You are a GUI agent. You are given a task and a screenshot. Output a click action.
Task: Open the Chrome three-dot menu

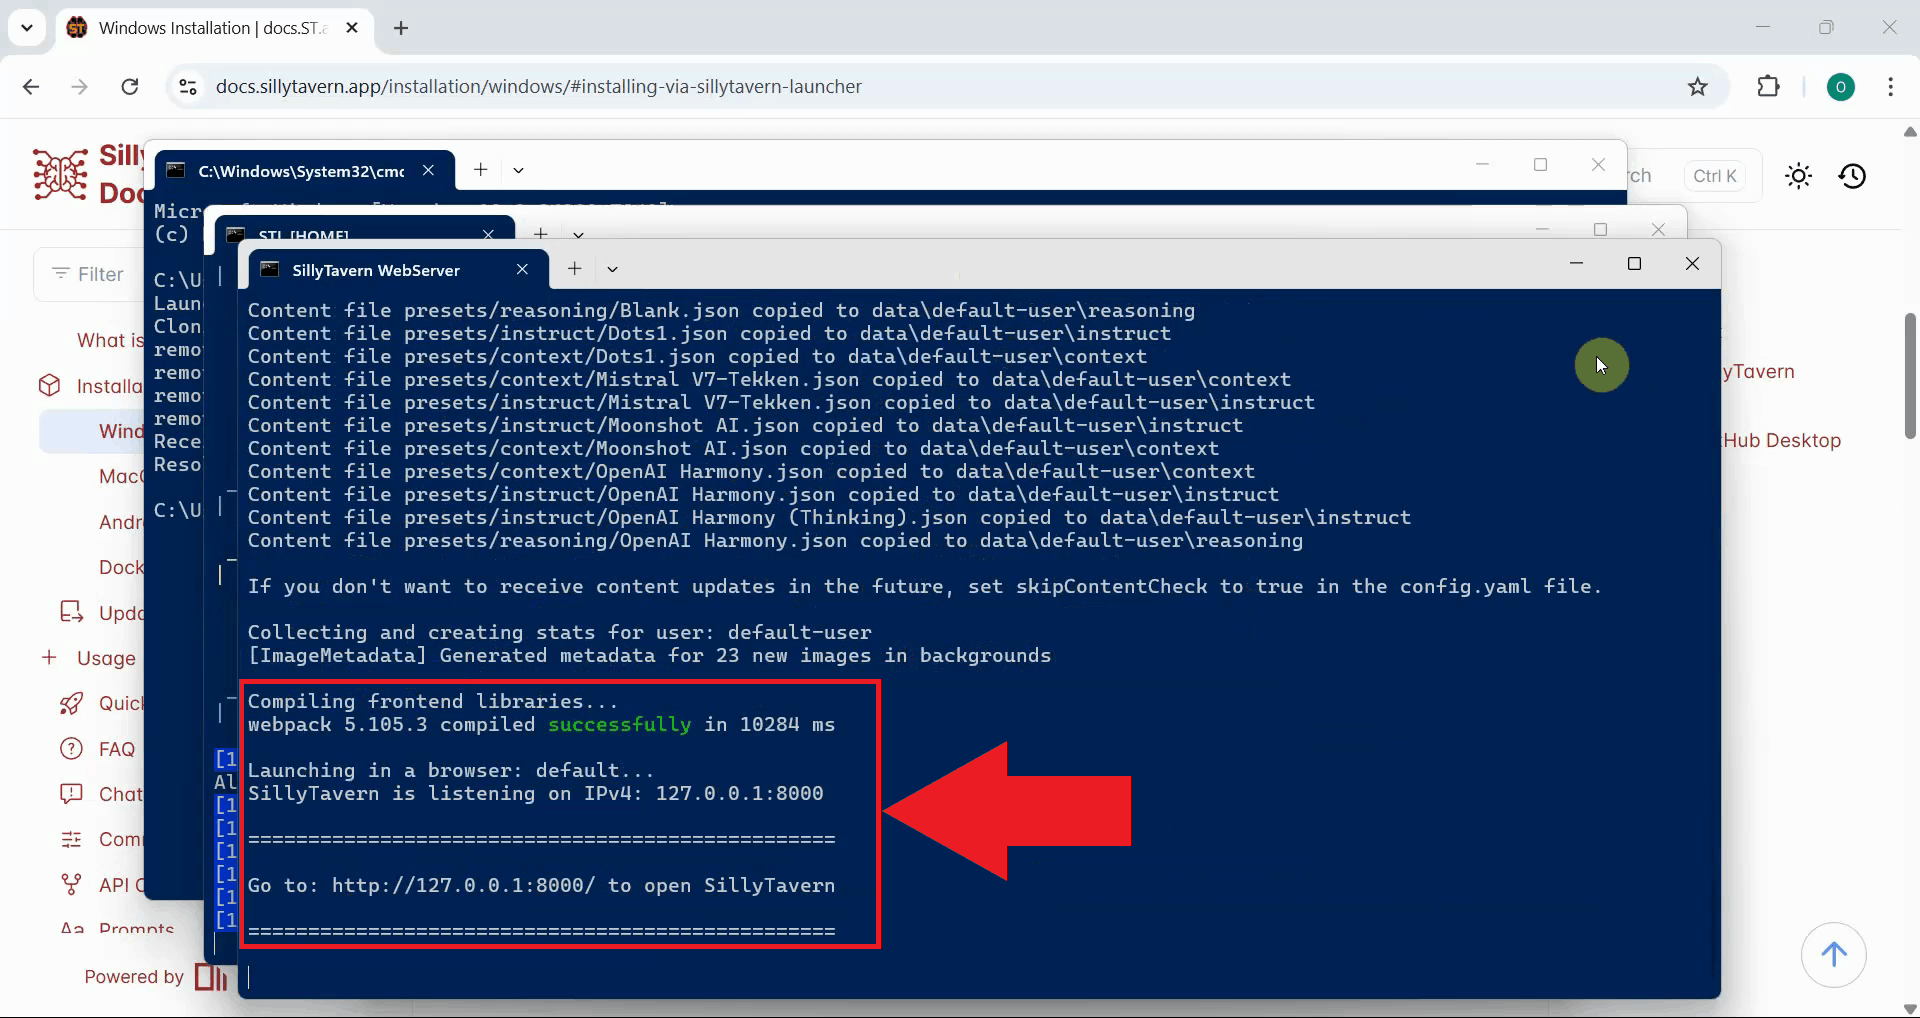[x=1890, y=87]
